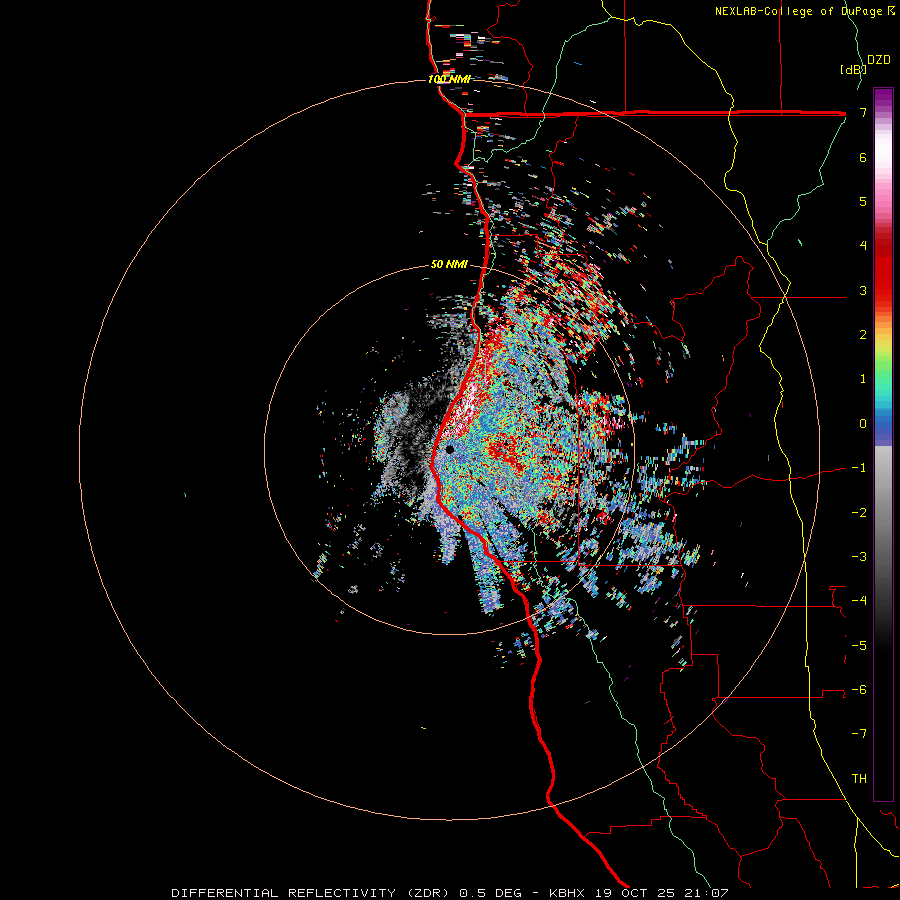This screenshot has width=900, height=900.
Task: Click the NEXLAB-College of DuPage watermark text
Action: (x=804, y=11)
